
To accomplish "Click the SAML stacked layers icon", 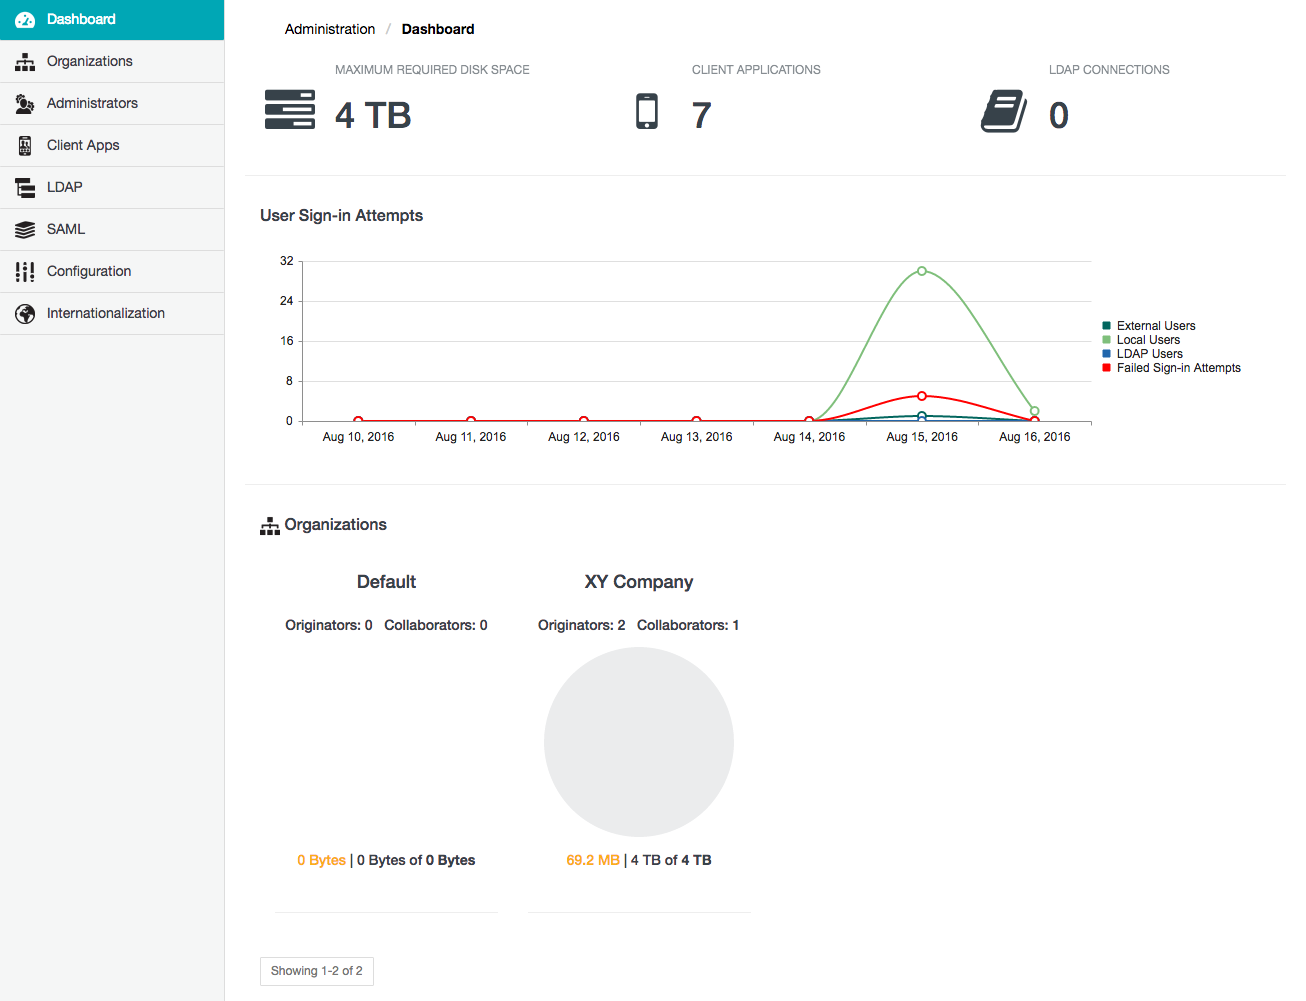I will point(25,230).
